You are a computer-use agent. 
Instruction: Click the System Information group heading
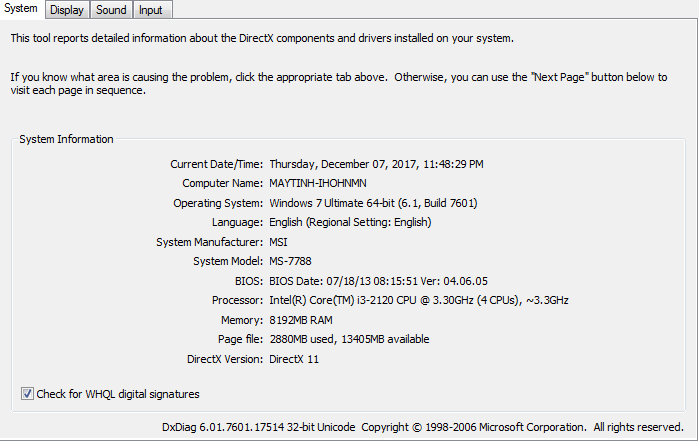[66, 139]
